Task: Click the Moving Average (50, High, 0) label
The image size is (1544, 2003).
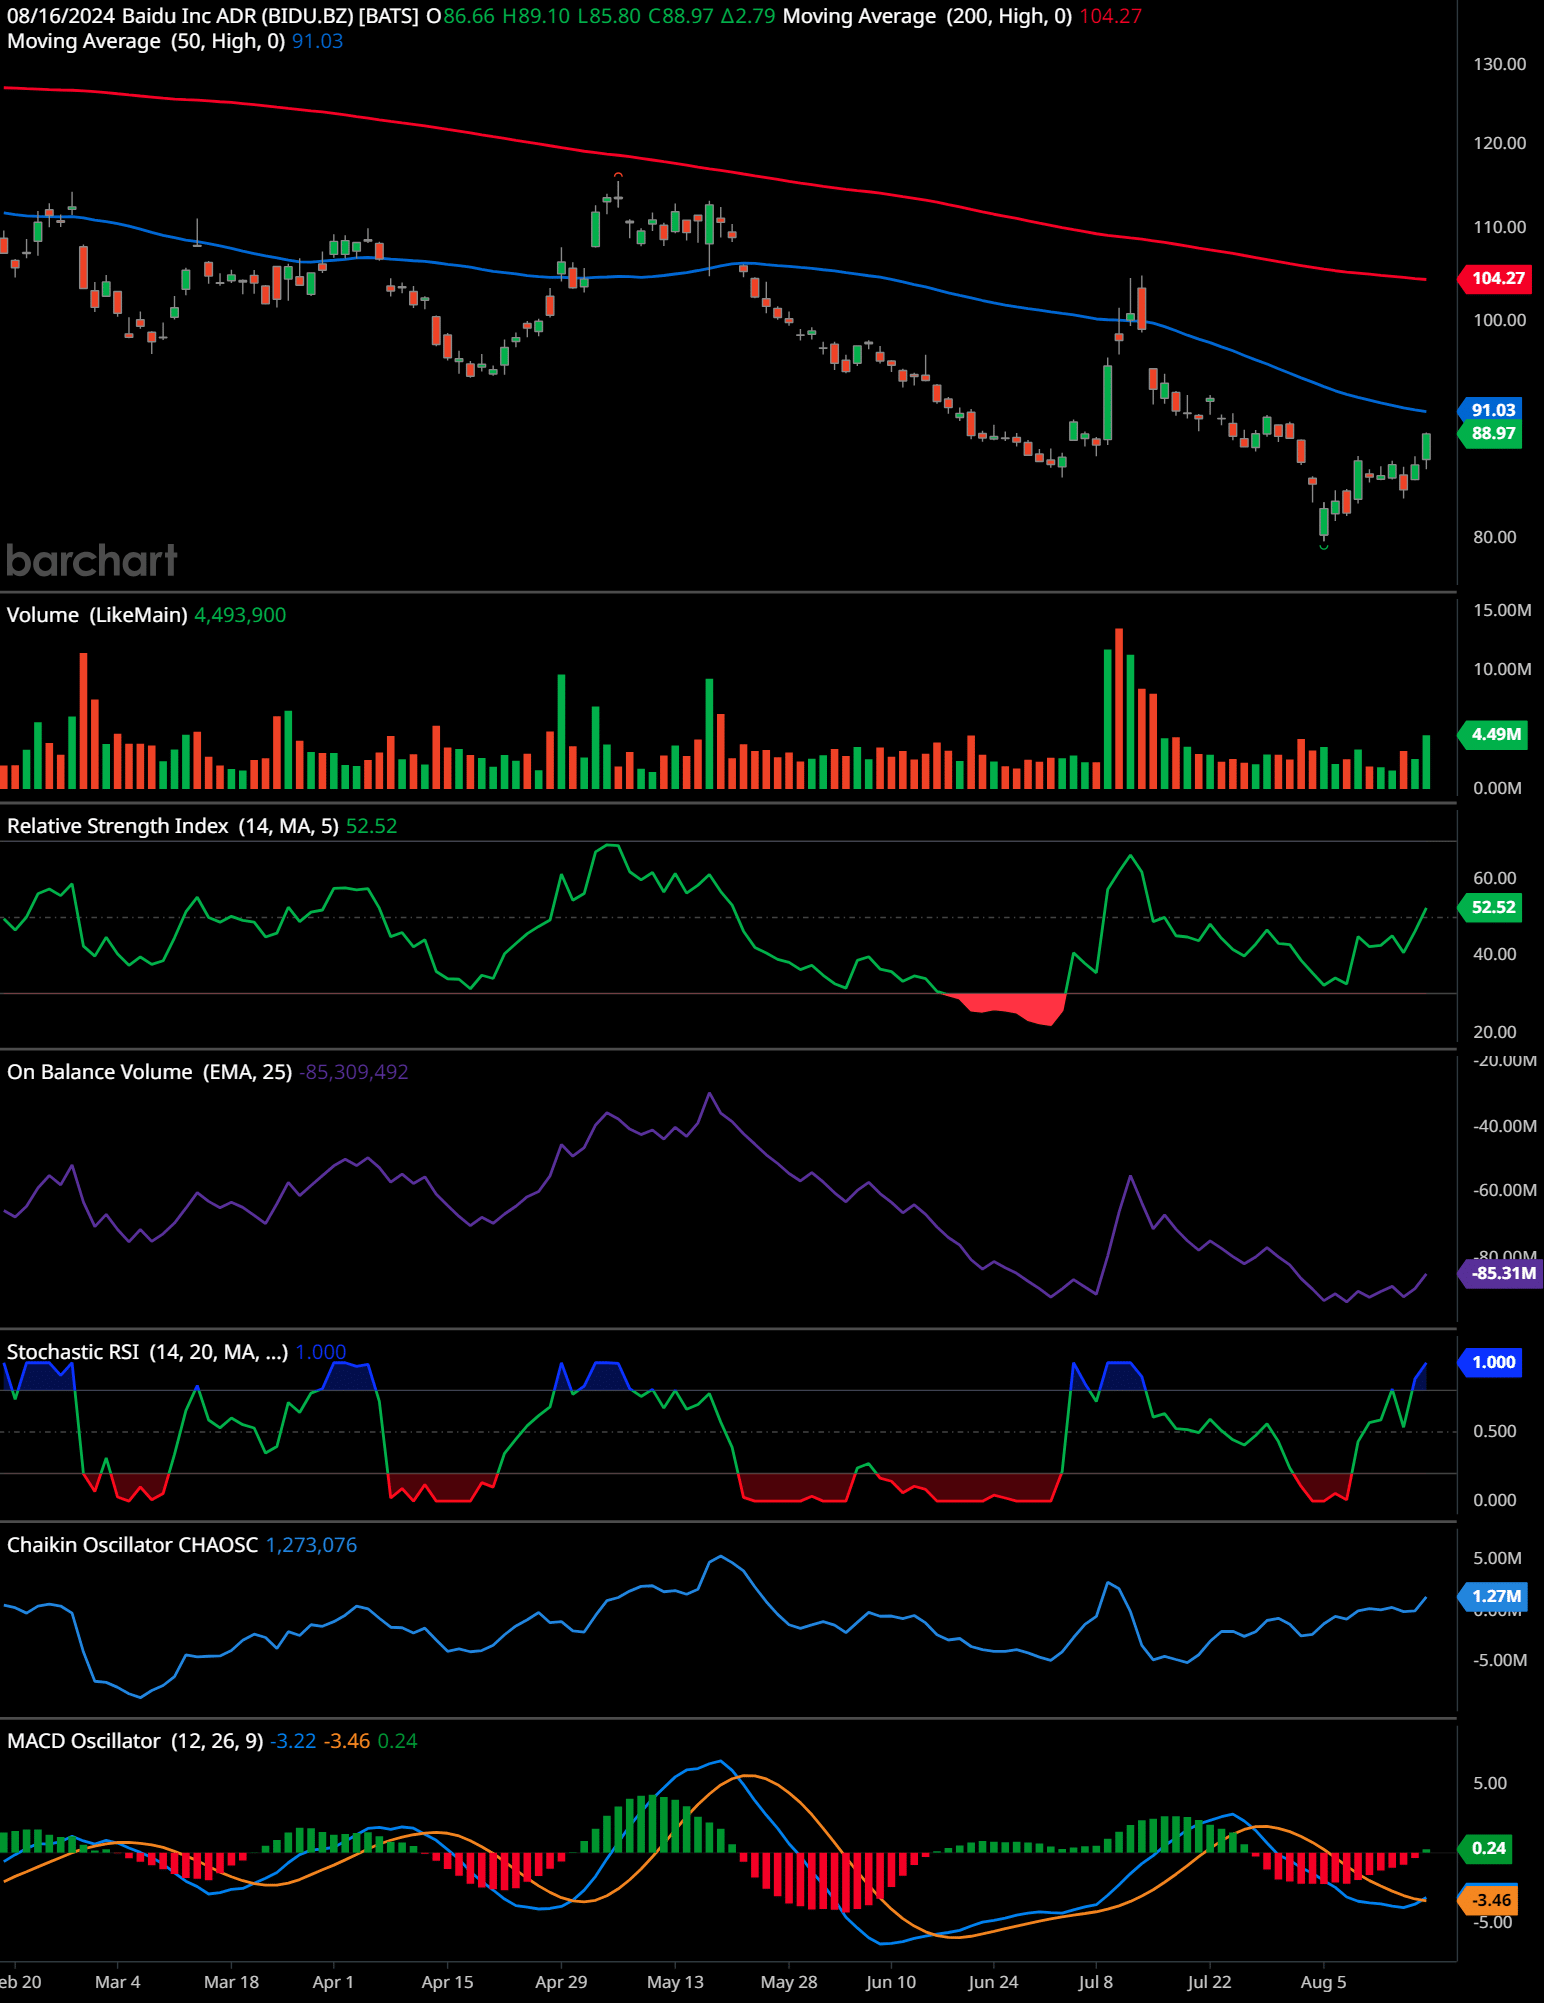Action: [x=146, y=41]
